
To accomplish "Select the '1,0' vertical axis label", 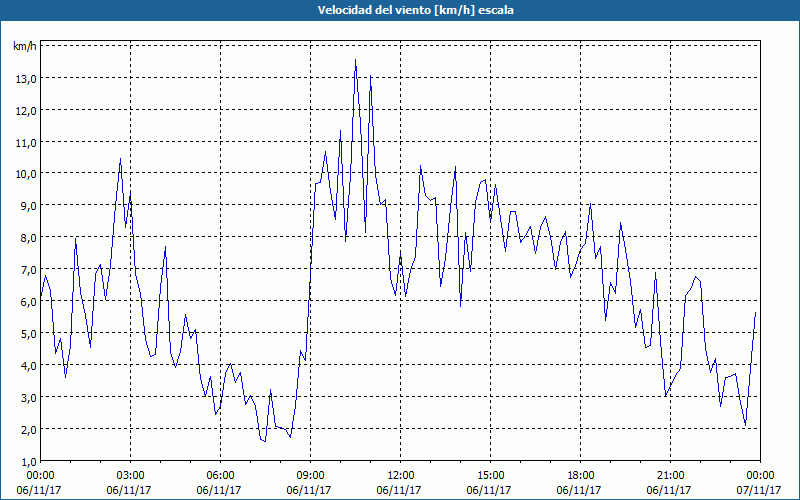I will coord(29,461).
